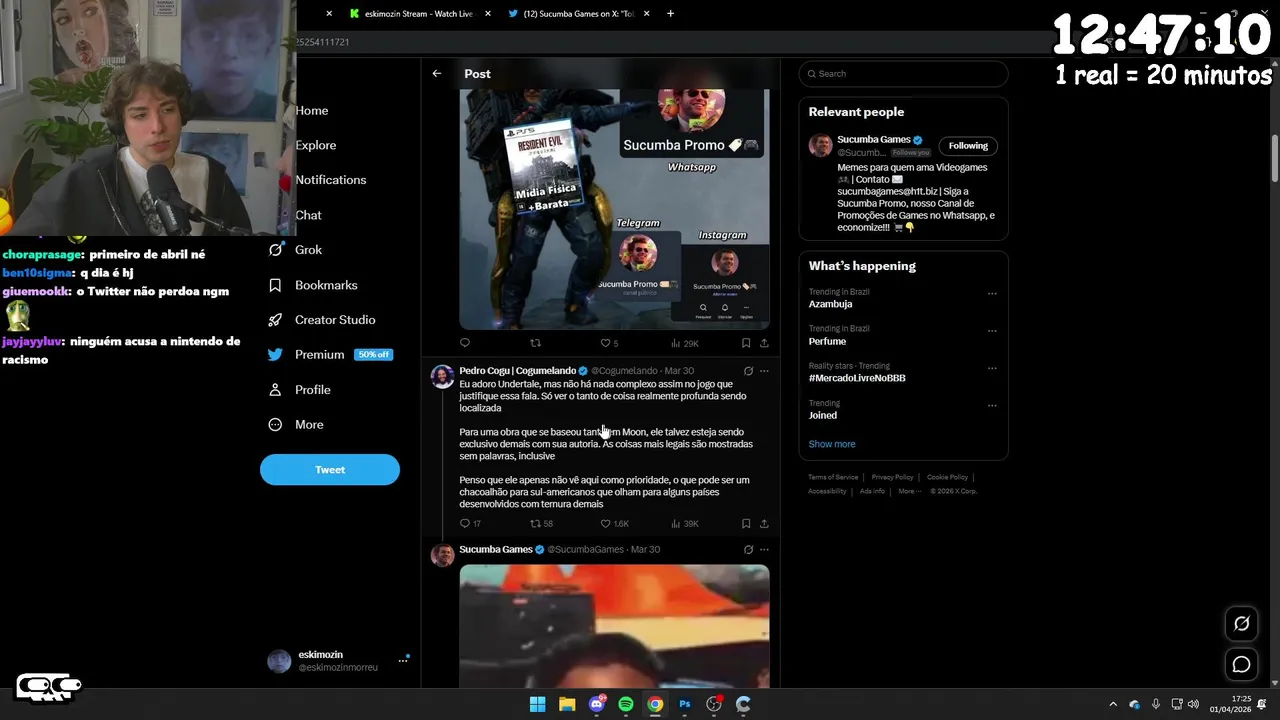Click the Profile person icon
This screenshot has width=1280, height=720.
[275, 390]
